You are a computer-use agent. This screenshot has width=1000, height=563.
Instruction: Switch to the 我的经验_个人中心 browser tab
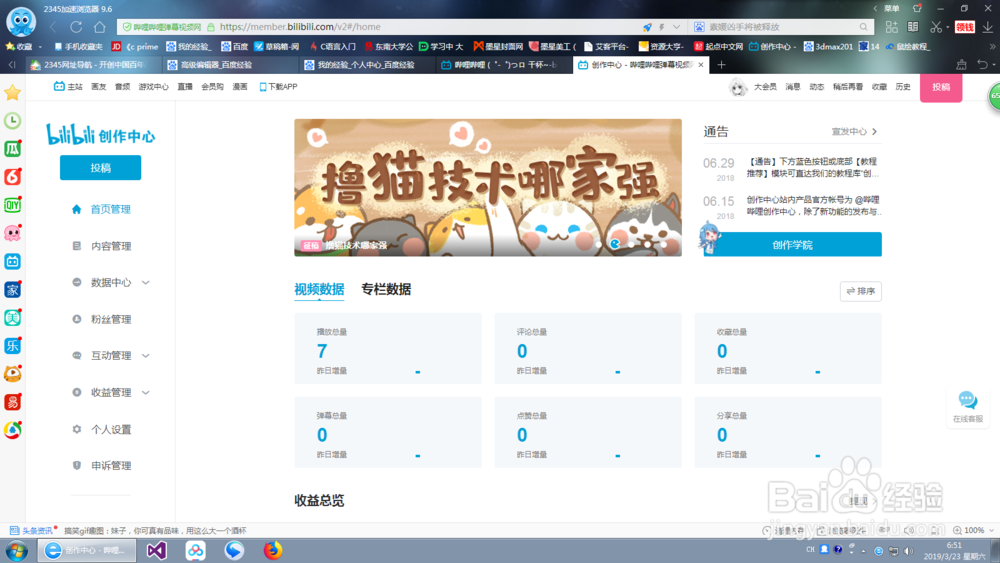click(365, 64)
